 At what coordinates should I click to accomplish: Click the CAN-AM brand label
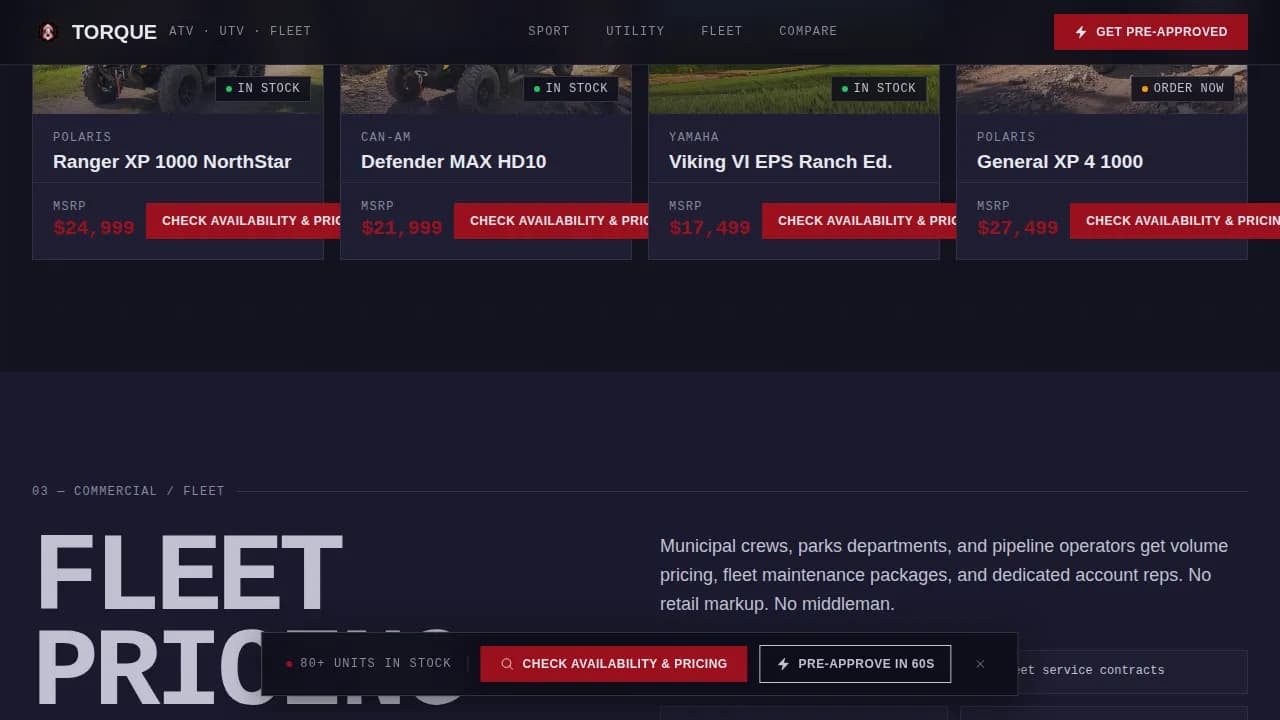(x=386, y=137)
